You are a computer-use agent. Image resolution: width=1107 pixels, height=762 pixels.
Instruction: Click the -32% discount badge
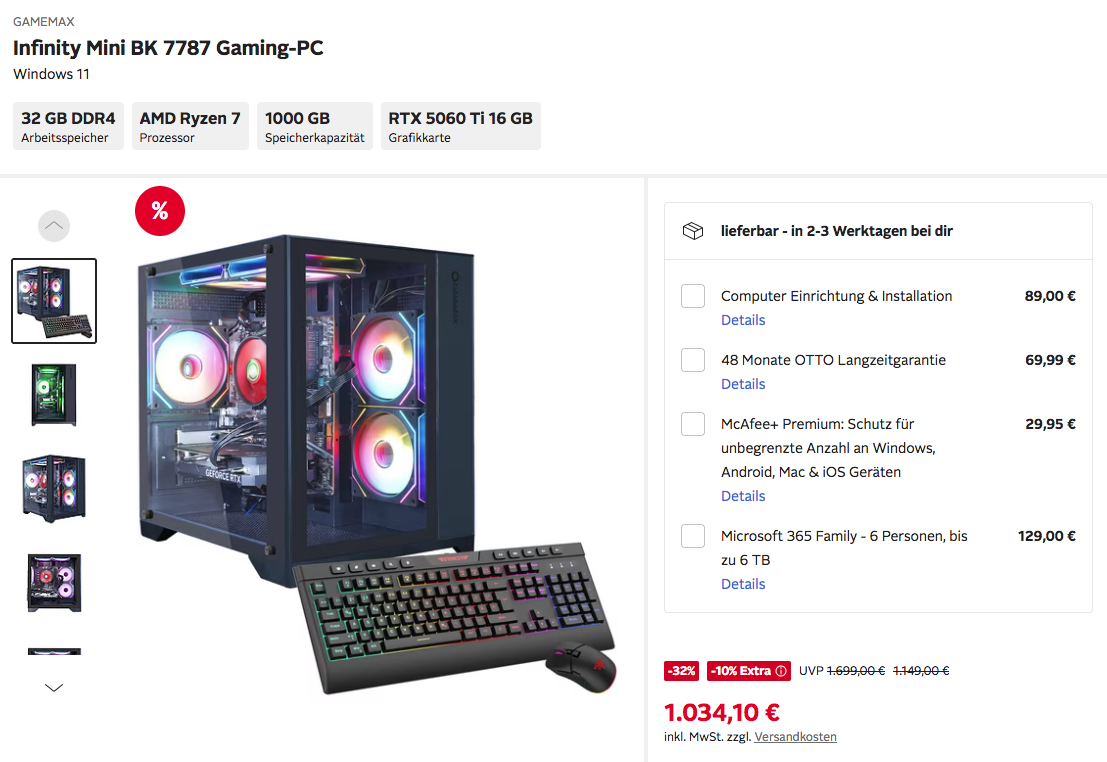click(x=681, y=671)
